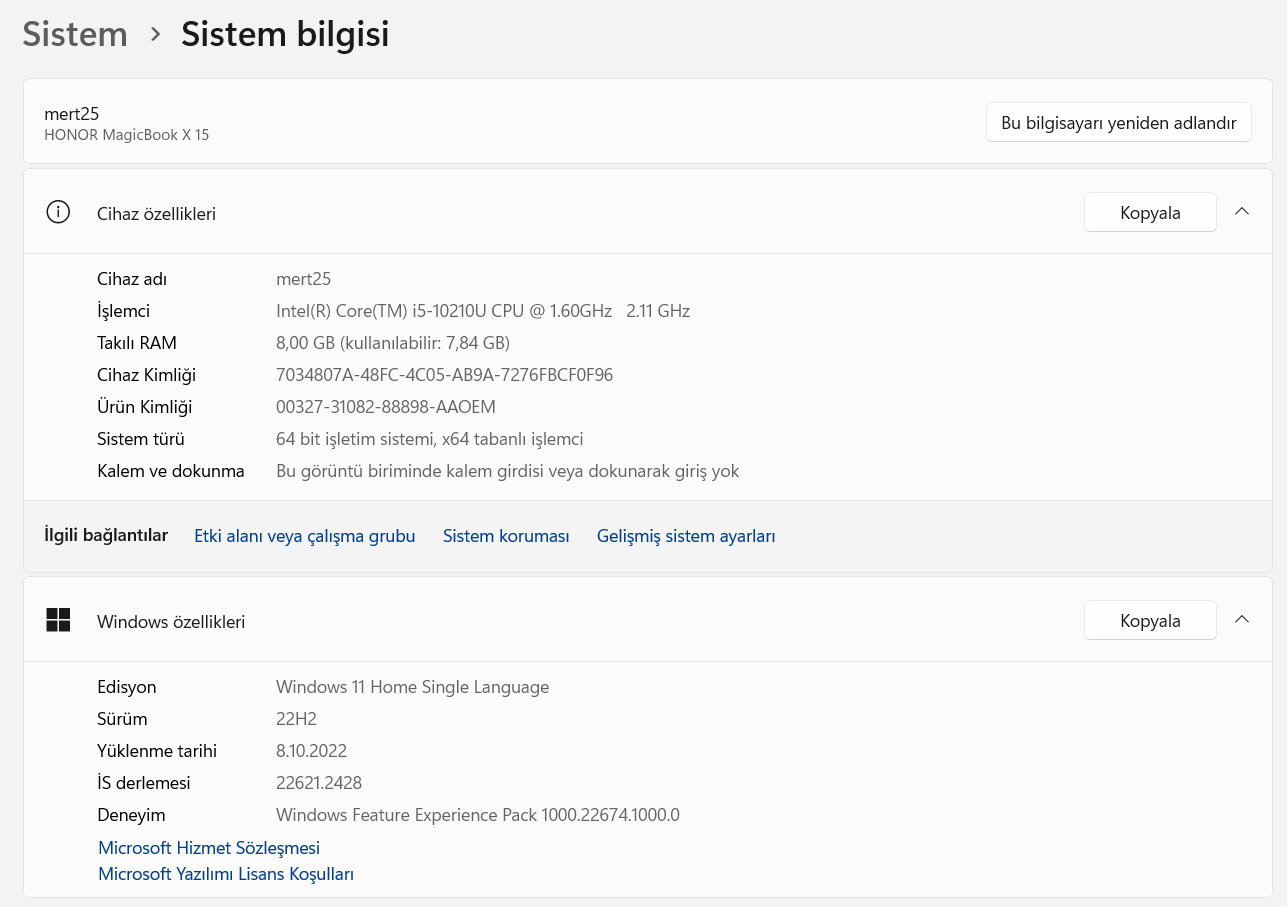Click the install date 8.10.2022
Image resolution: width=1287 pixels, height=907 pixels.
[x=311, y=751]
